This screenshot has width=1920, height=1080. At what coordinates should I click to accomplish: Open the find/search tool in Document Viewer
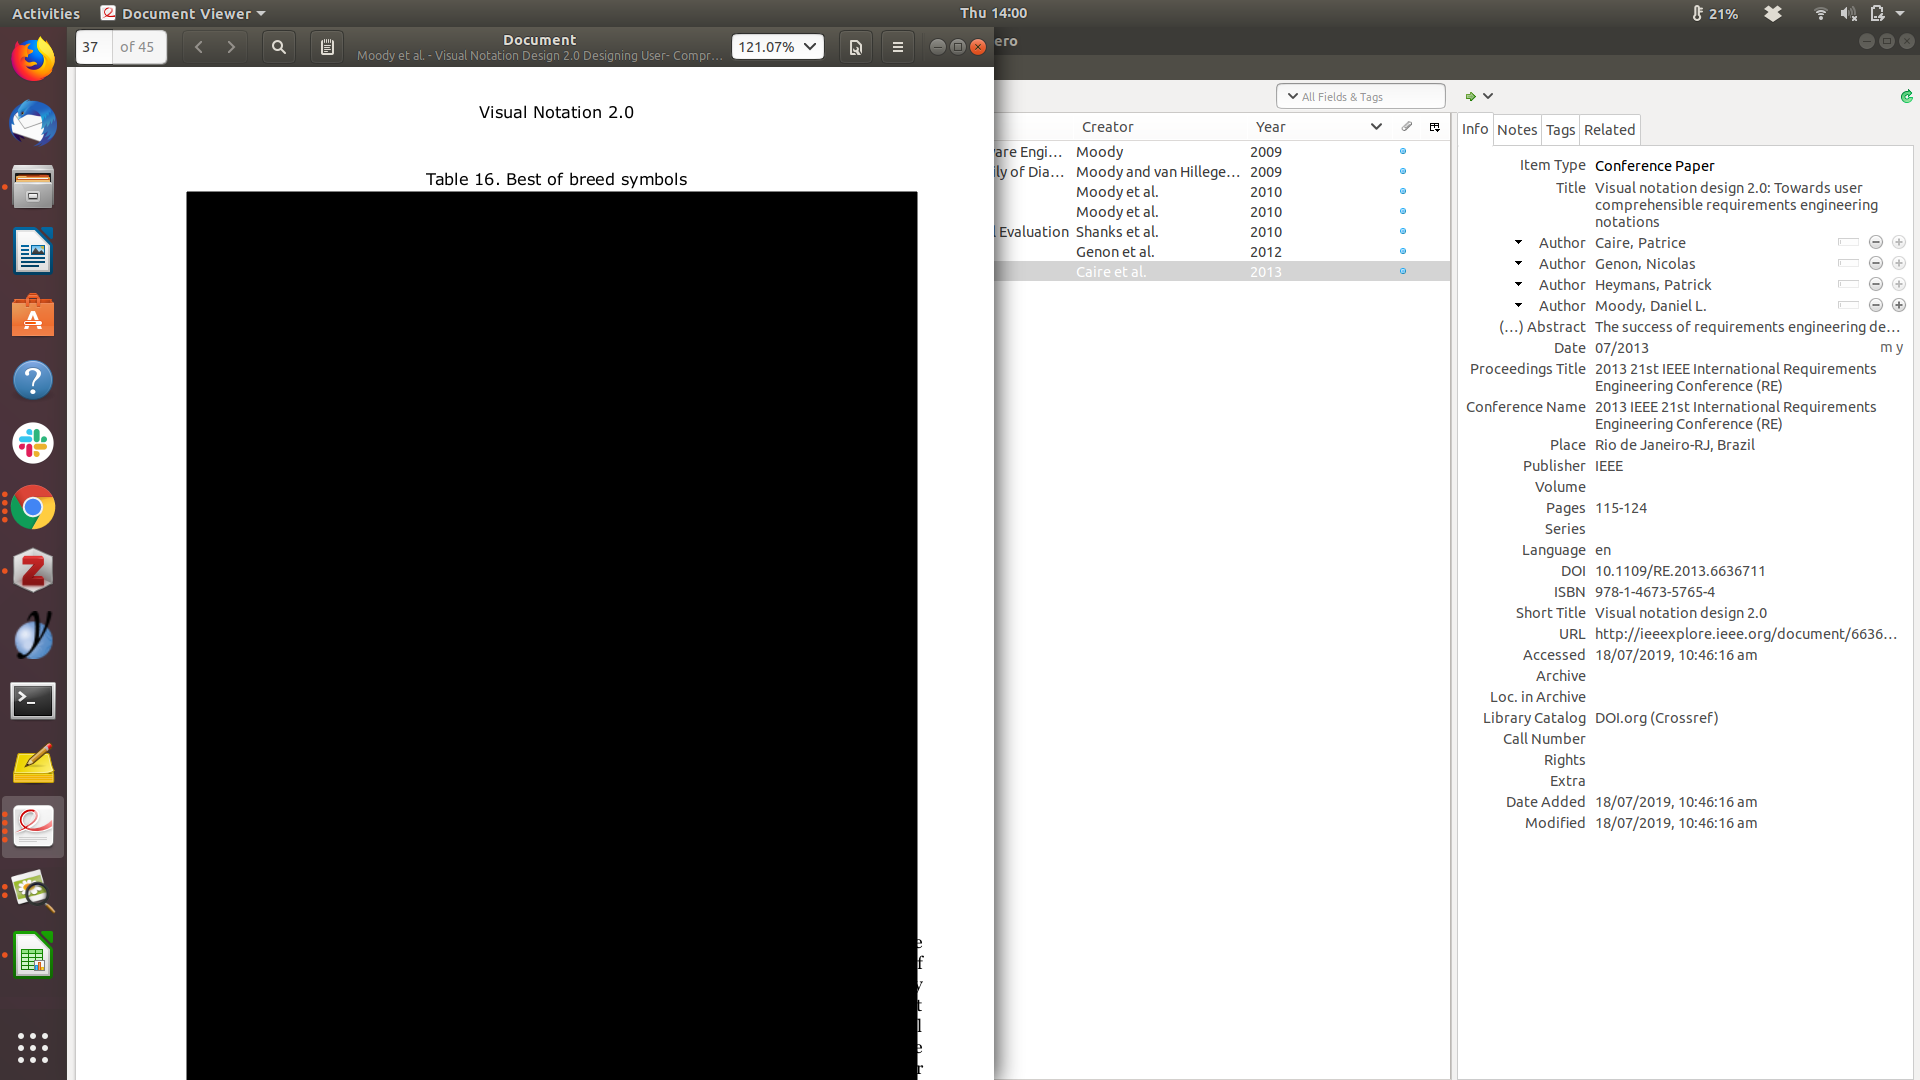coord(279,47)
